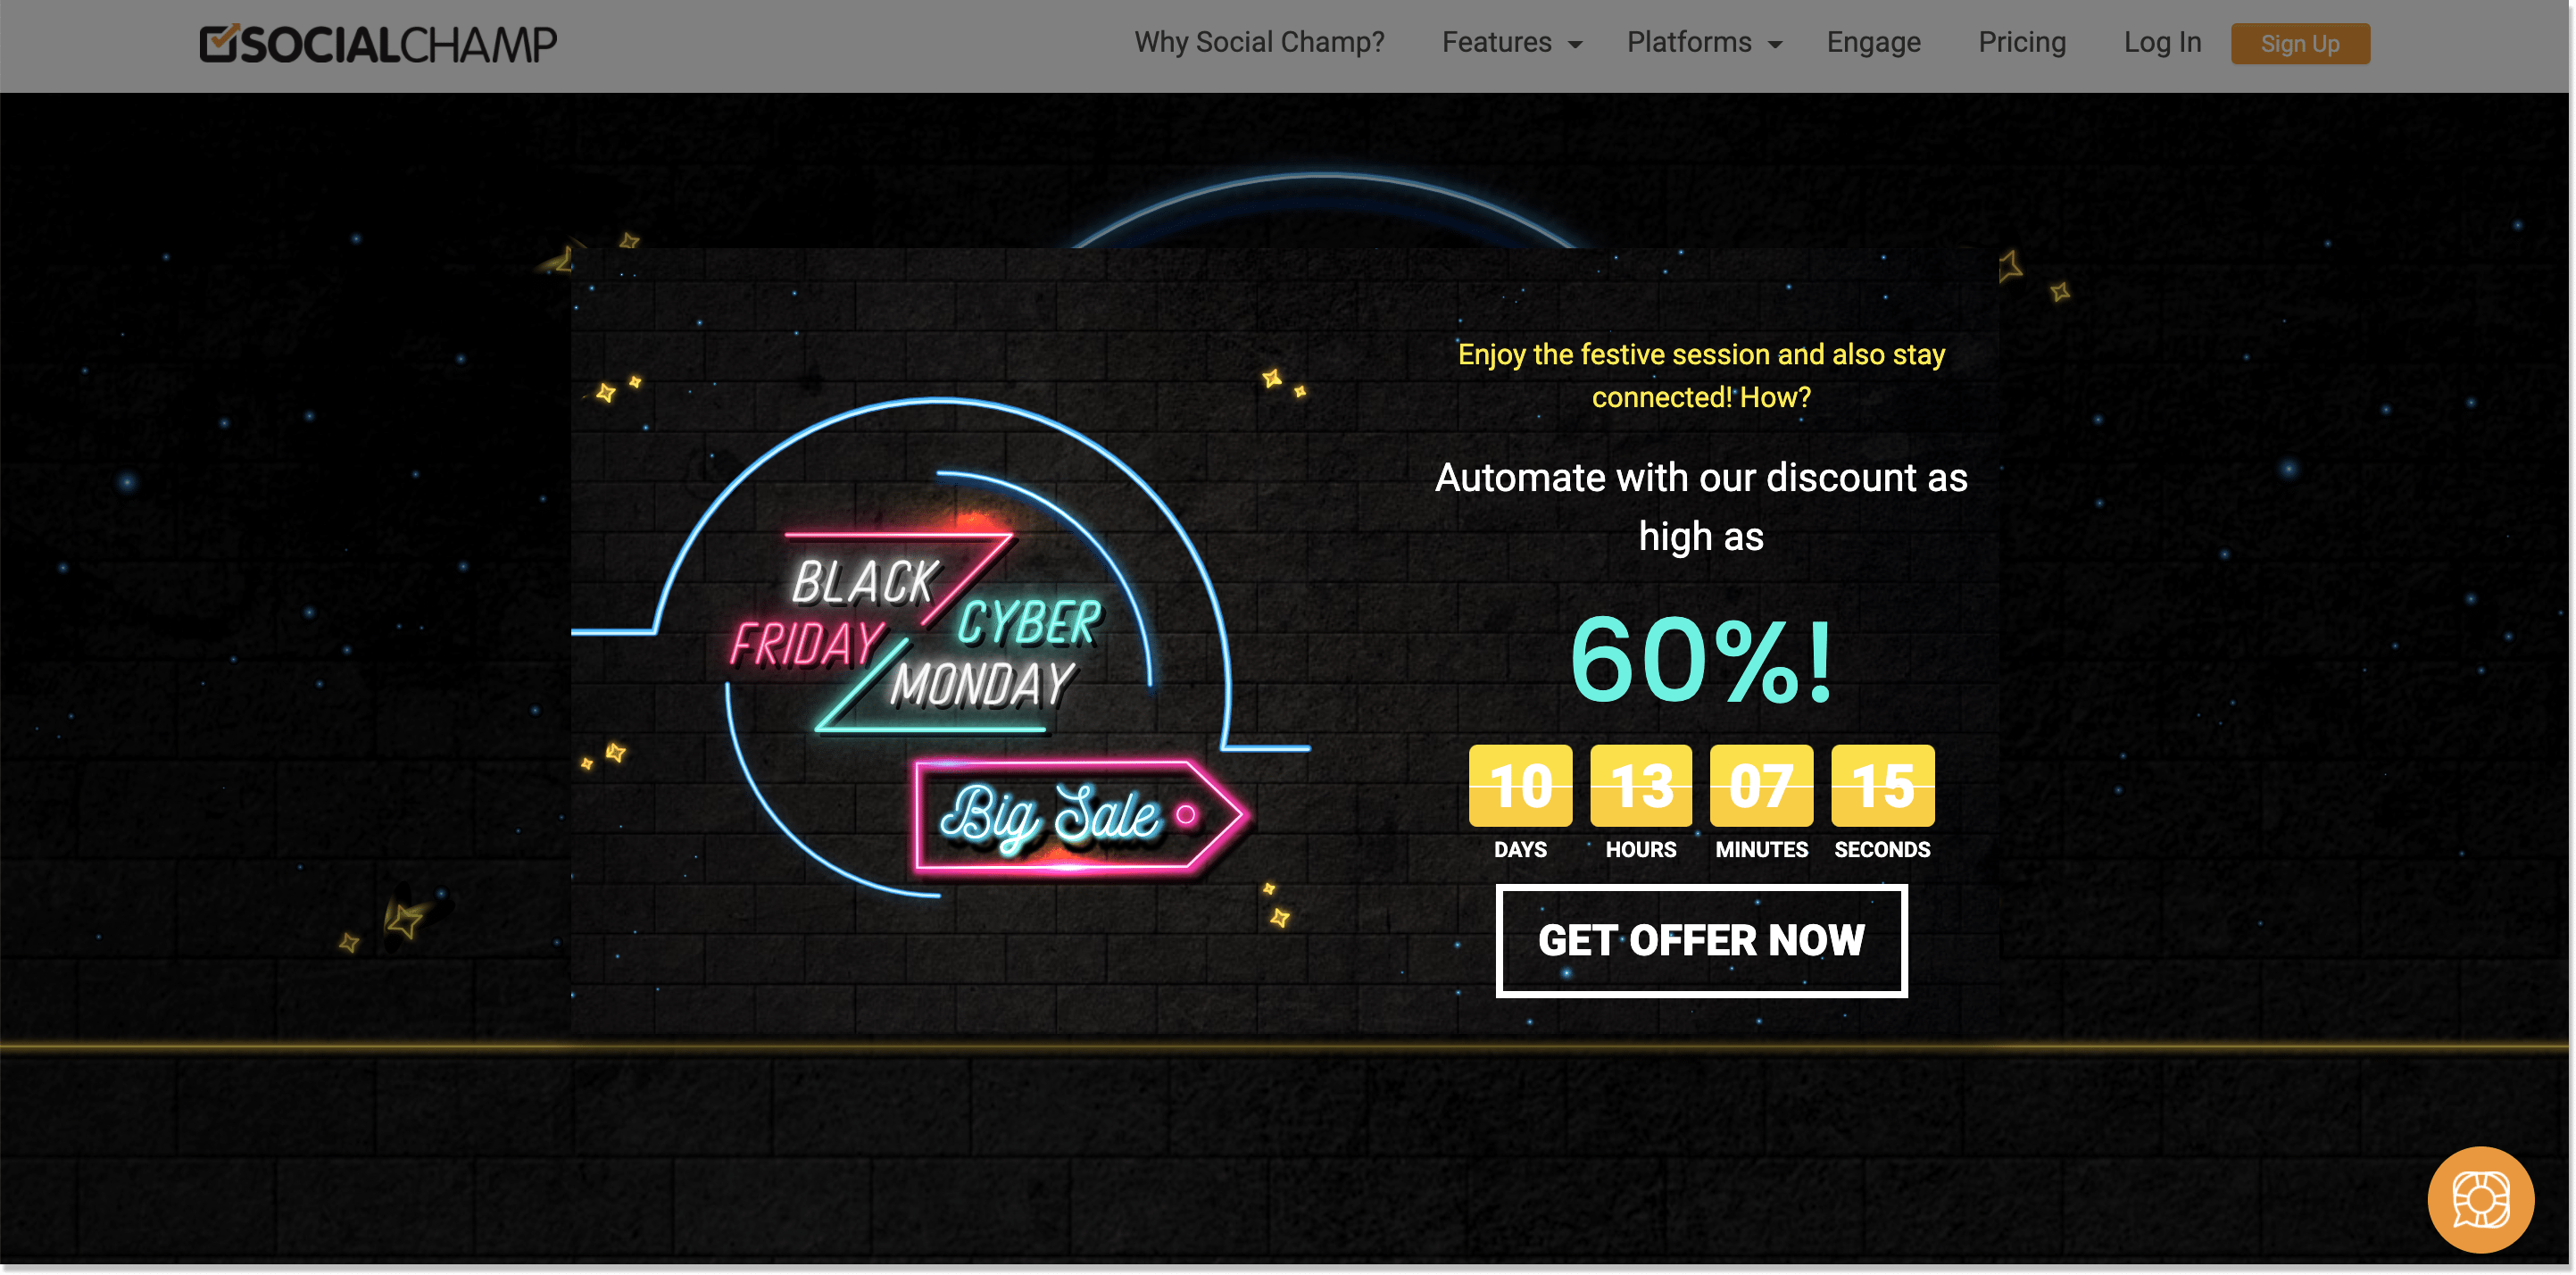The image size is (2576, 1275).
Task: Expand the Features dropdown arrow
Action: 1575,45
